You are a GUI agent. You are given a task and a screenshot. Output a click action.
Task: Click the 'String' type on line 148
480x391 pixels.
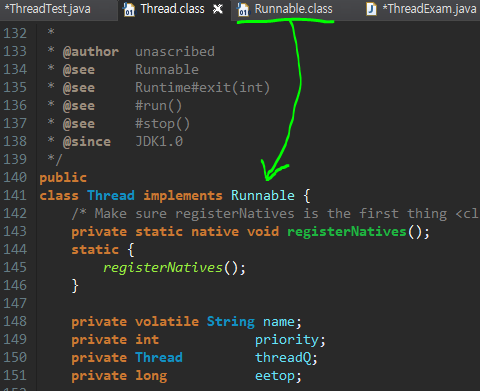click(231, 322)
